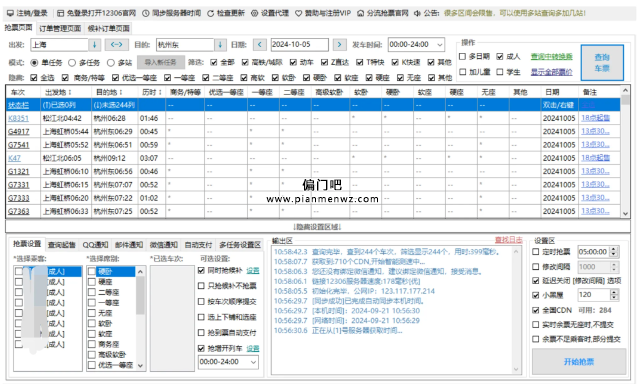Go to the previous date

[260, 44]
